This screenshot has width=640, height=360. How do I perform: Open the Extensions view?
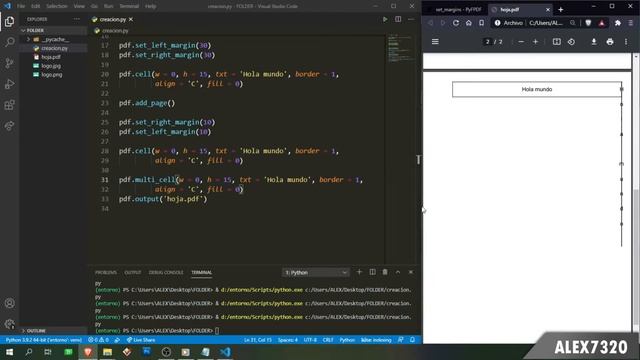[x=9, y=105]
